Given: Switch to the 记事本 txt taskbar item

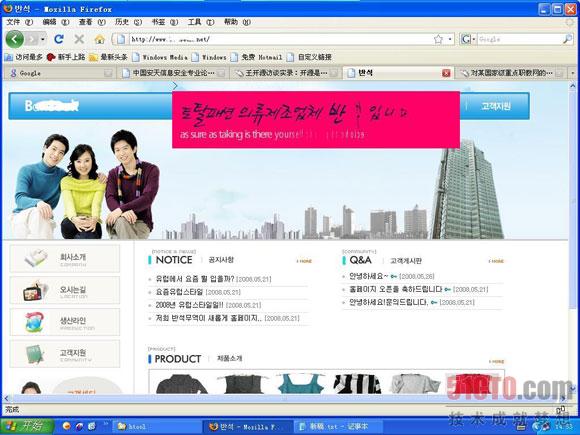Looking at the screenshot, I should point(339,426).
